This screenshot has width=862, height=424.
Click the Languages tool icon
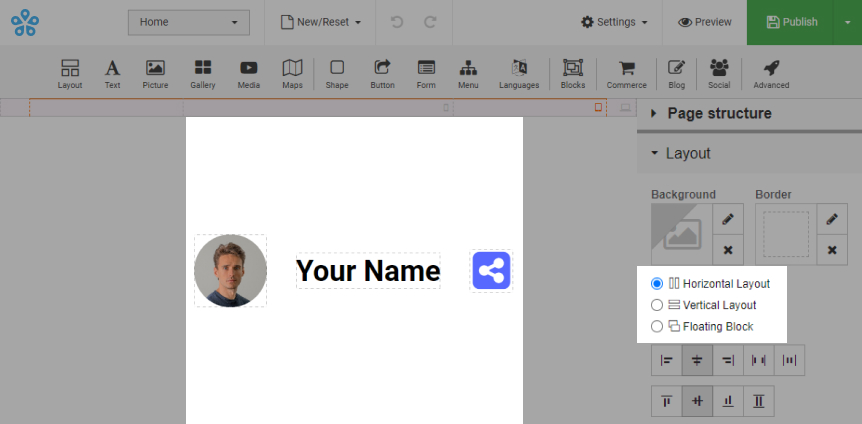pos(519,68)
